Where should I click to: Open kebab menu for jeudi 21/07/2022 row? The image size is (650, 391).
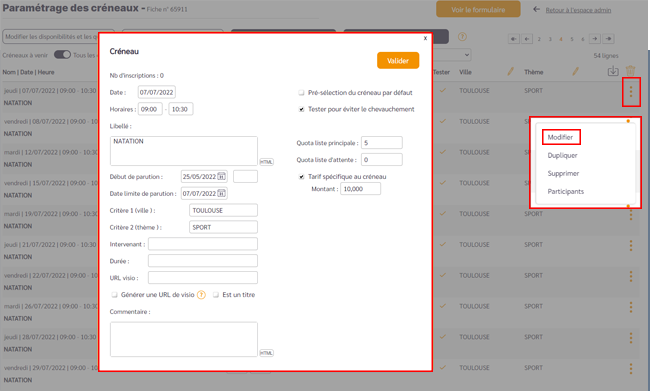tap(631, 245)
